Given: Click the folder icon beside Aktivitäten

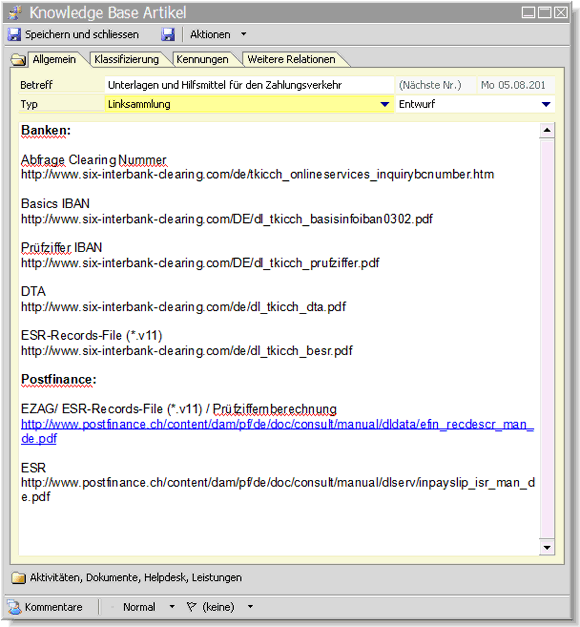Looking at the screenshot, I should 18,578.
